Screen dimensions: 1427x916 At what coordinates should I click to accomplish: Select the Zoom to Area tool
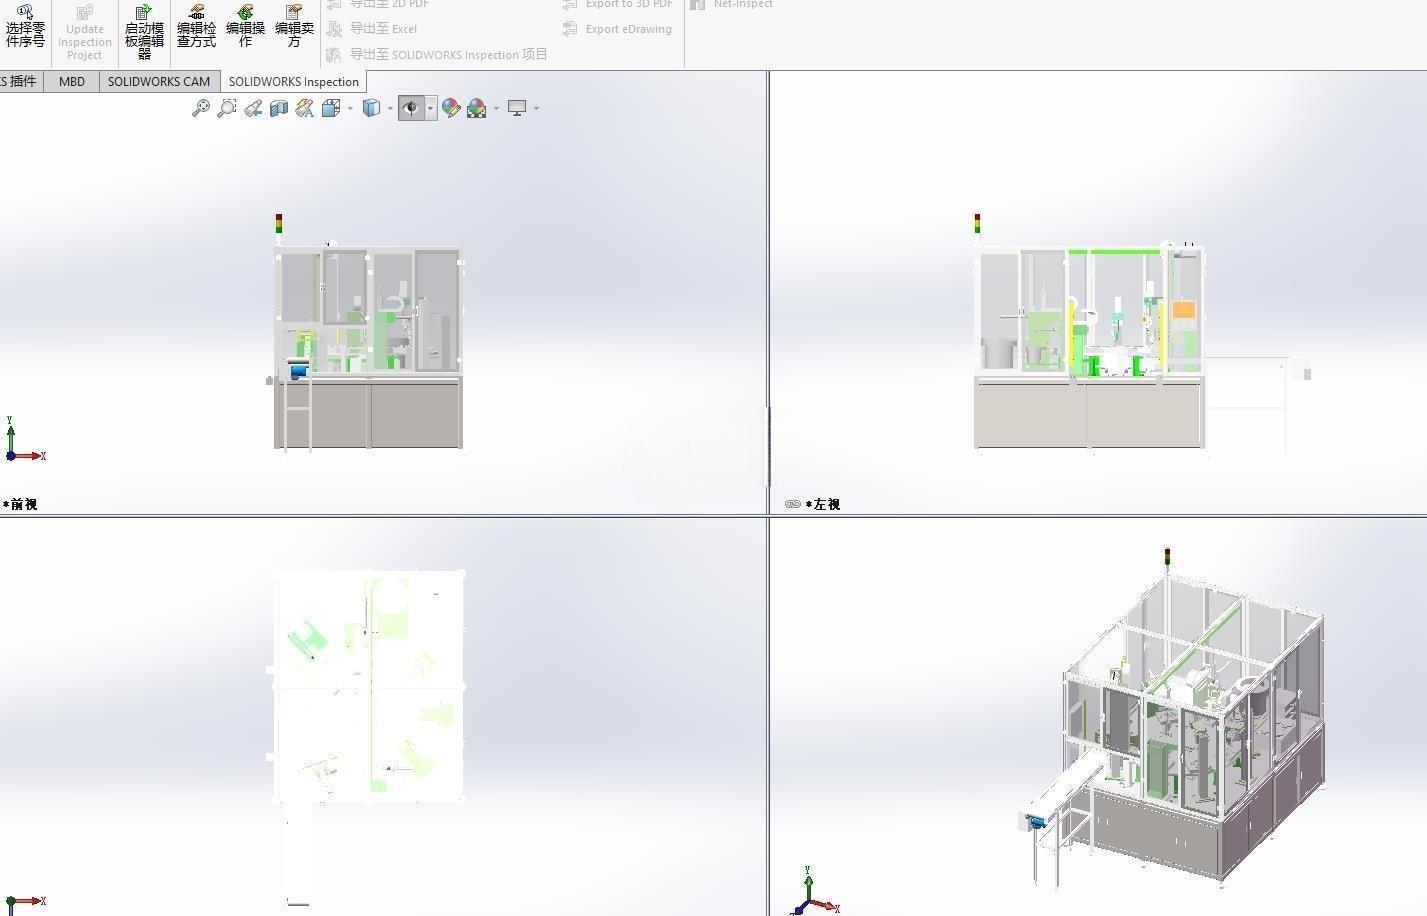point(226,108)
